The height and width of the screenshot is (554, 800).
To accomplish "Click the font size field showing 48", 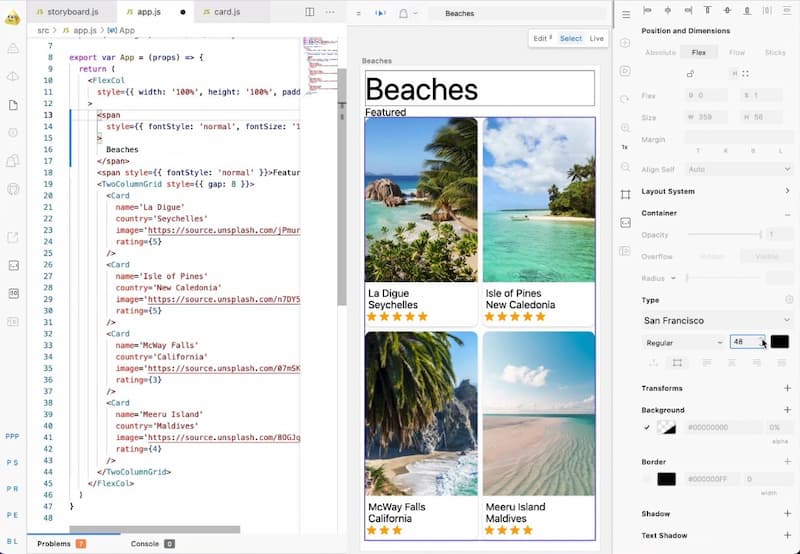I will coord(746,342).
